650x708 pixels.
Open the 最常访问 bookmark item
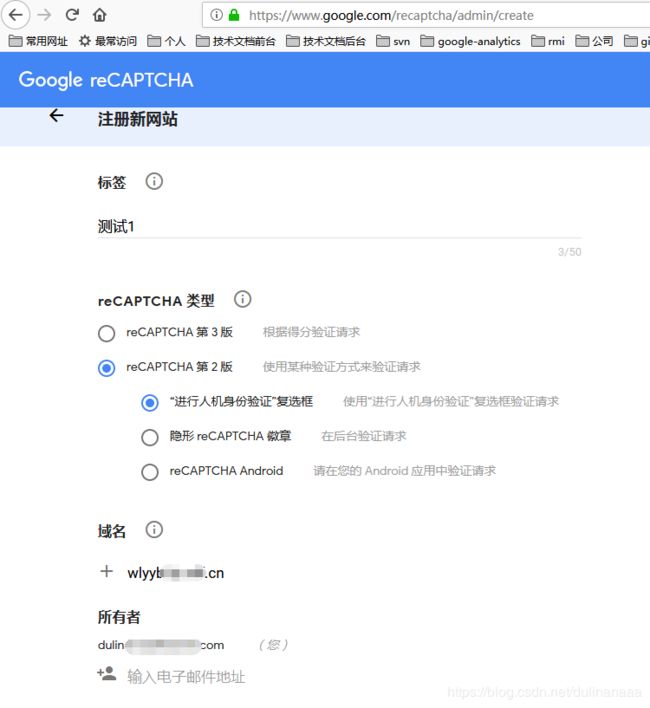coord(108,42)
